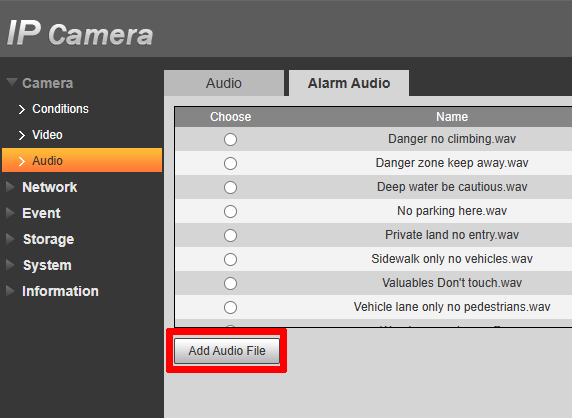The height and width of the screenshot is (418, 572).
Task: Expand the Network section arrow
Action: [10, 187]
